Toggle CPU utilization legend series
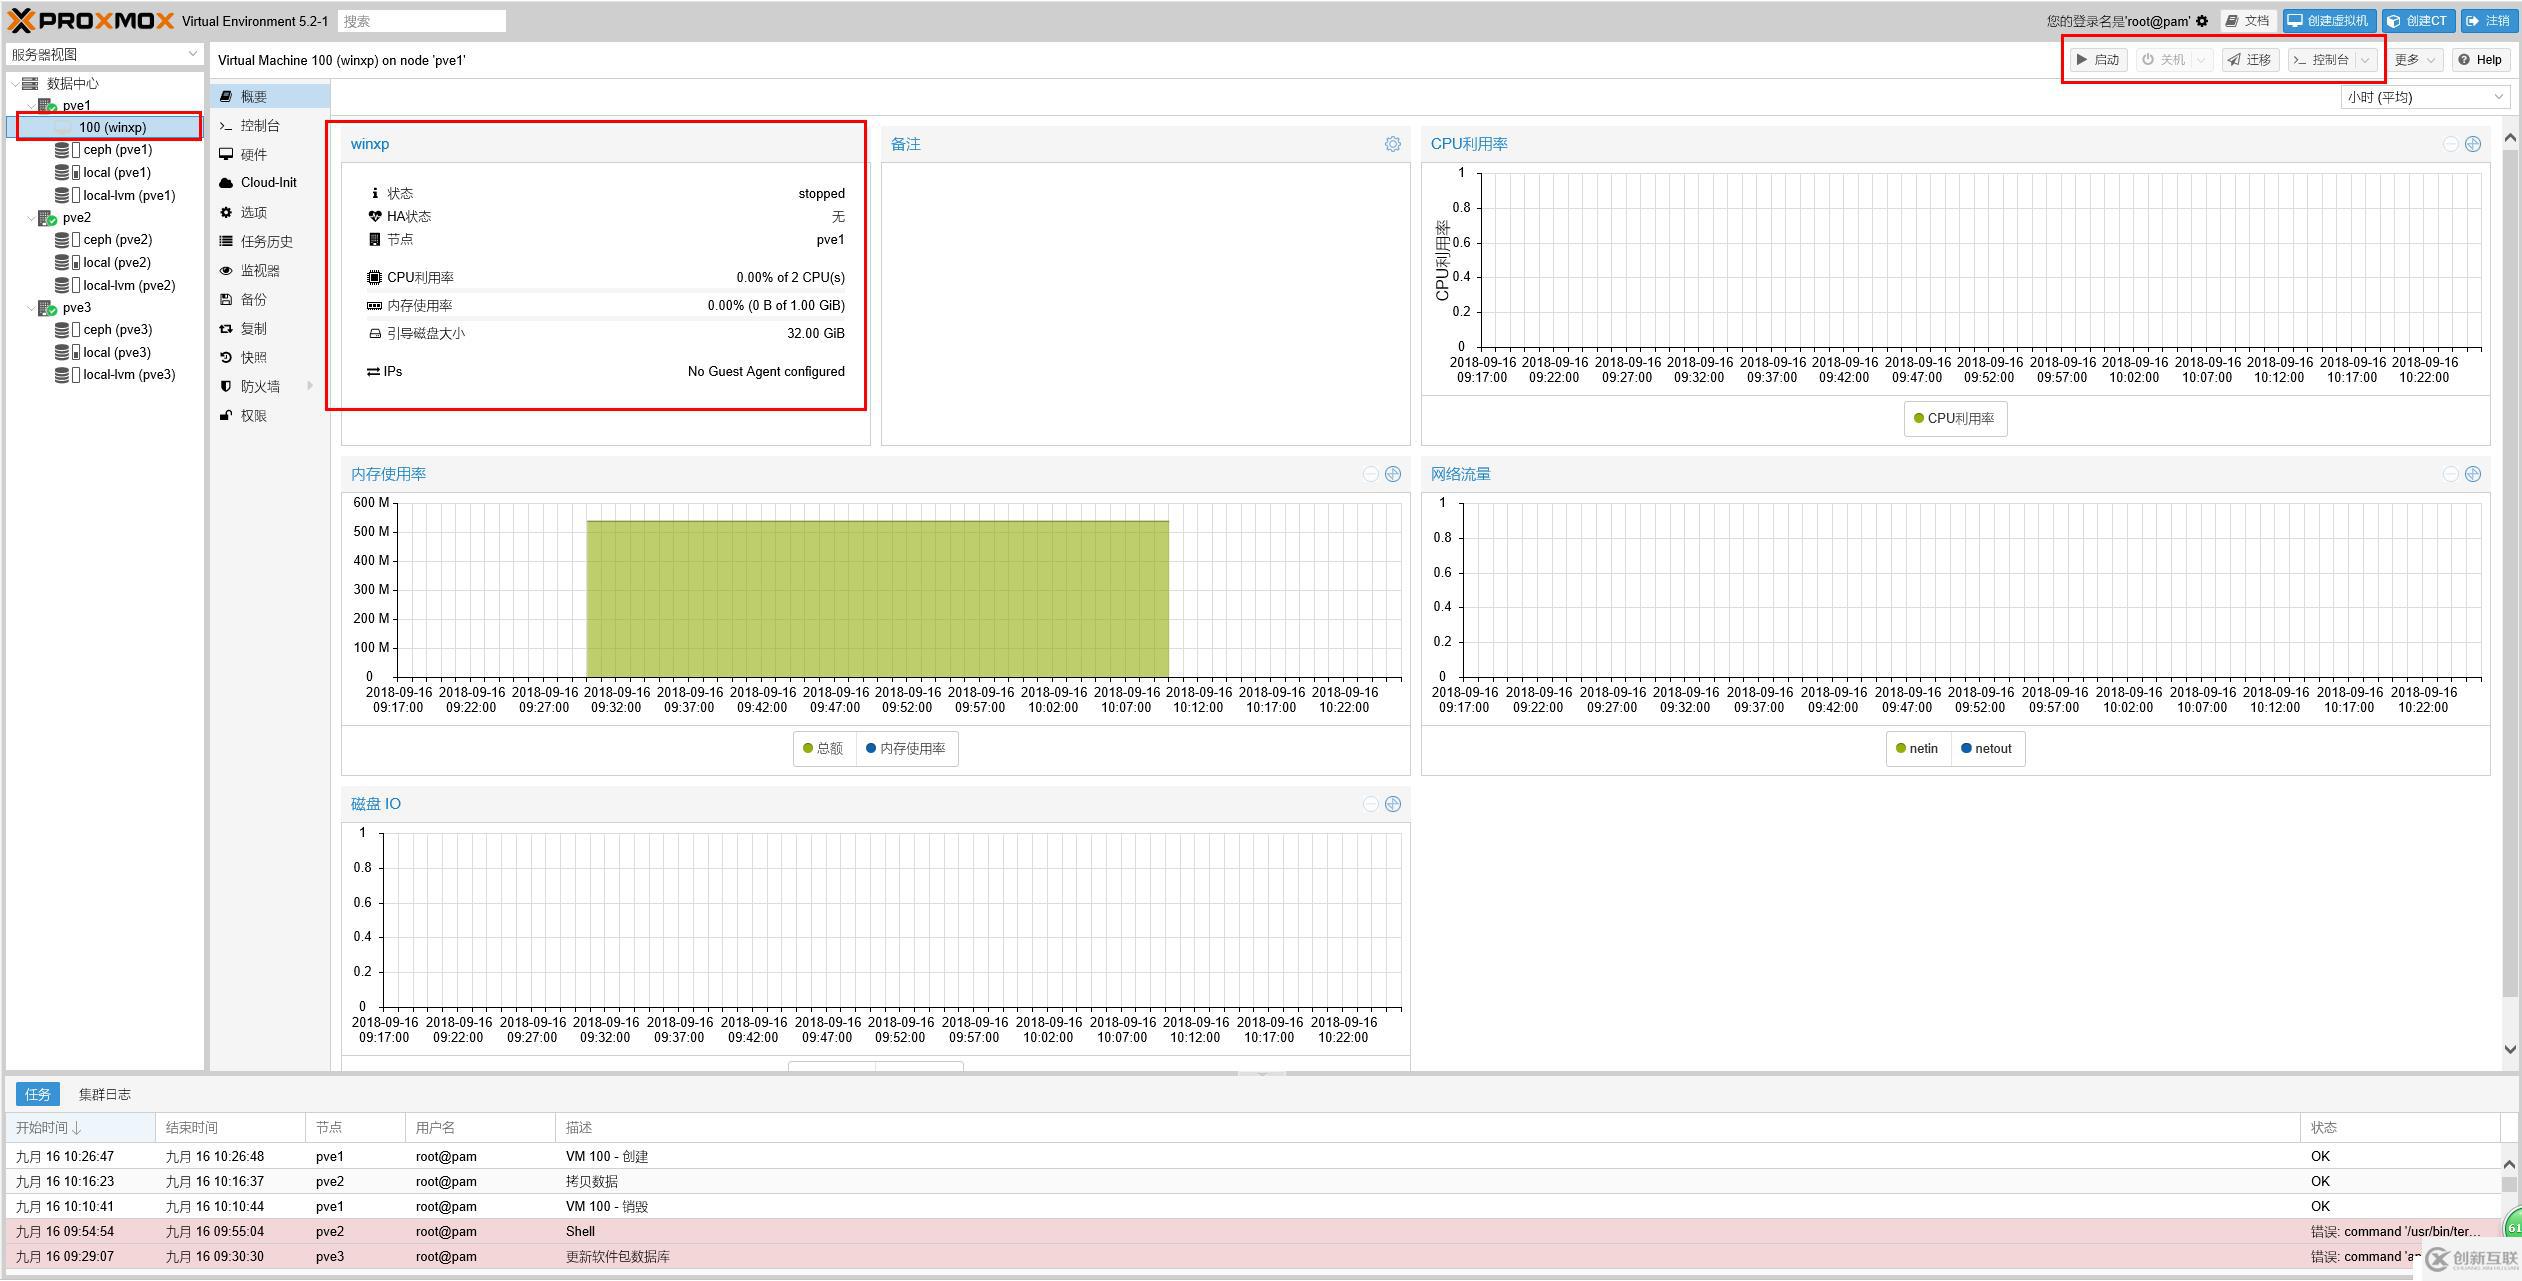Image resolution: width=2522 pixels, height=1281 pixels. (x=1954, y=419)
